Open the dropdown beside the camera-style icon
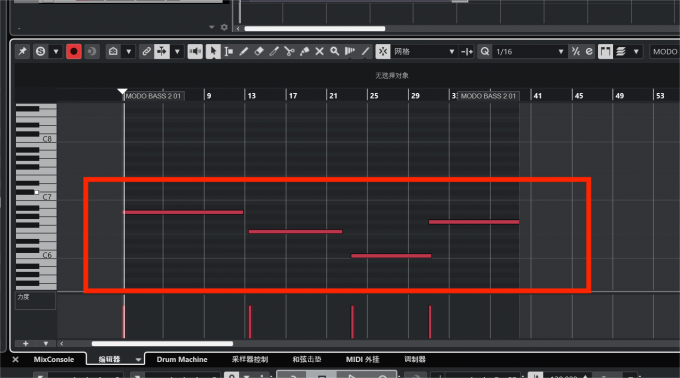The width and height of the screenshot is (680, 378). pos(129,52)
